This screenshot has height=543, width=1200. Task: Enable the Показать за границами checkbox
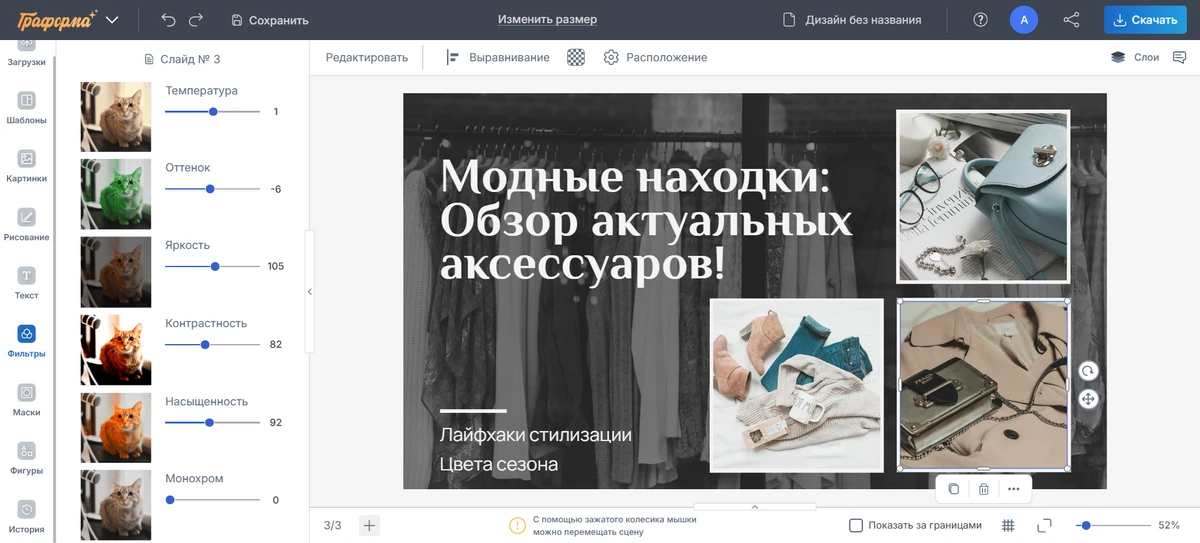pos(856,525)
